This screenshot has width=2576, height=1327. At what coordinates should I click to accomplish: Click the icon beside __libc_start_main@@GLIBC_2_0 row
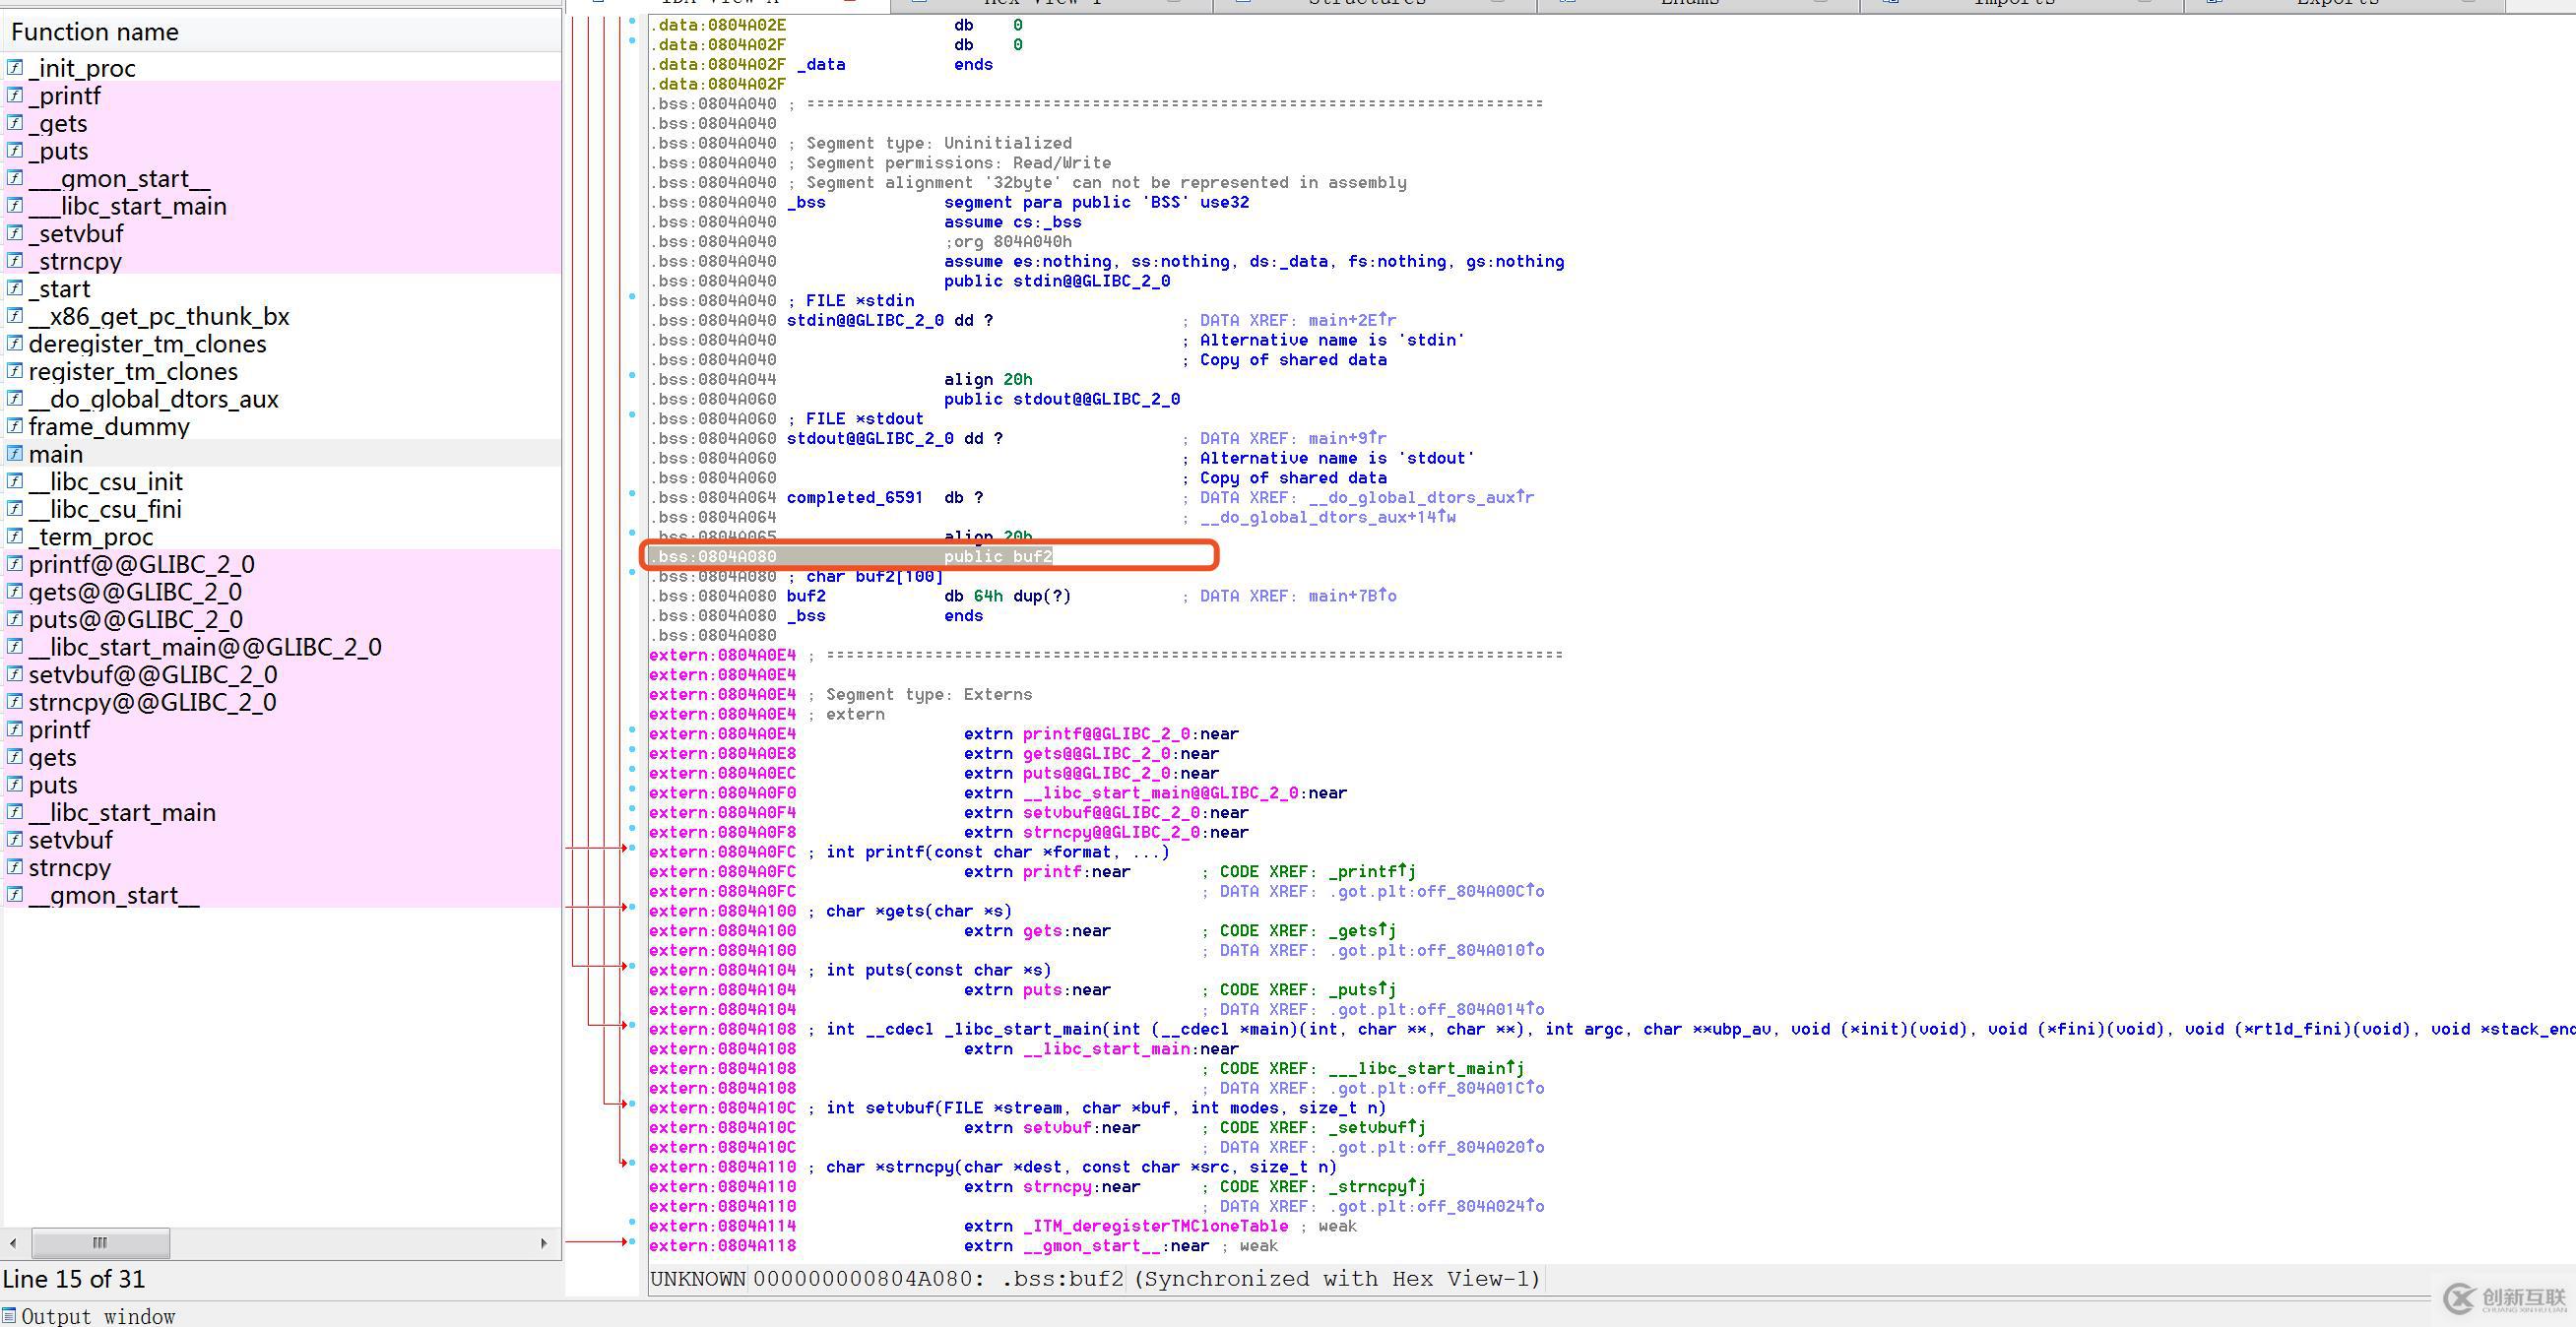15,646
